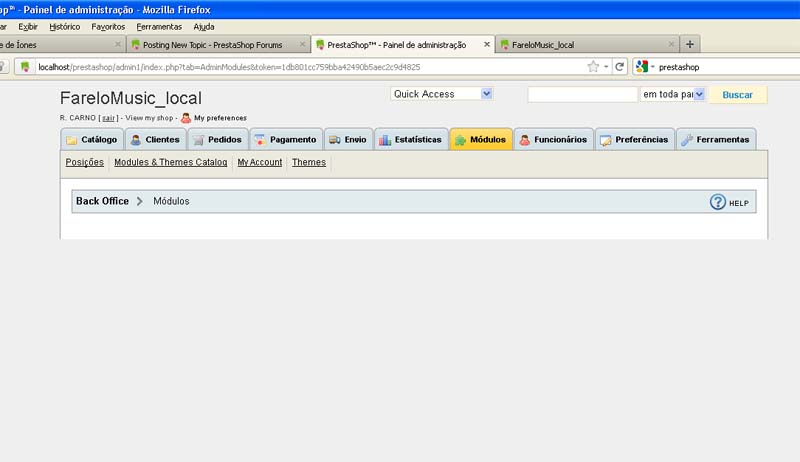The image size is (800, 462).
Task: Open the address bar history dropdown arrow
Action: tap(606, 67)
